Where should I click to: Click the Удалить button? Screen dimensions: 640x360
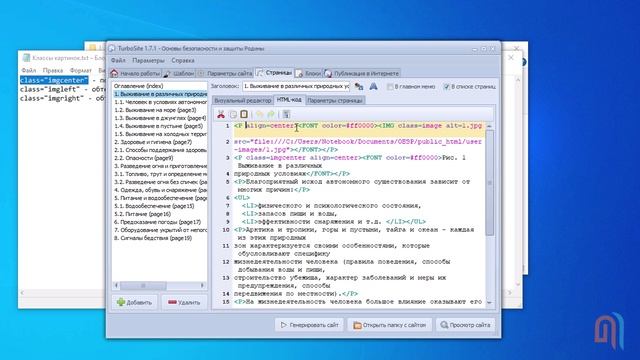pyautogui.click(x=184, y=302)
